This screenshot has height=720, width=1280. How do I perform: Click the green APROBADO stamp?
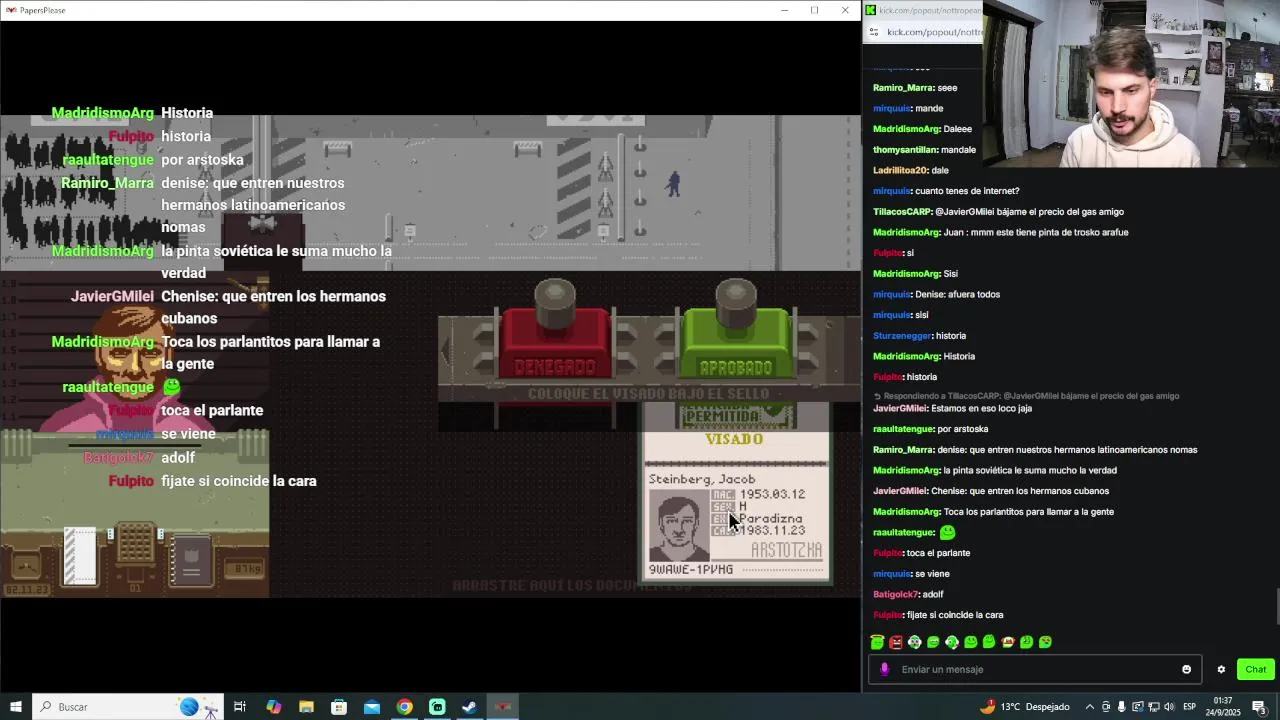click(736, 345)
